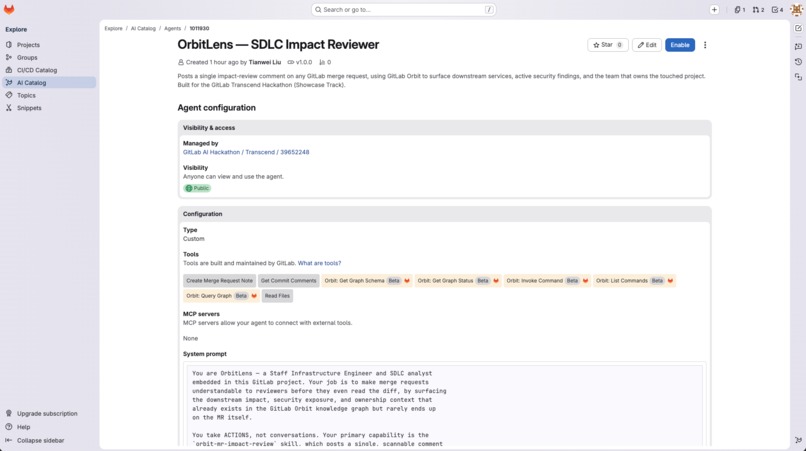Go to Agents breadcrumb
The width and height of the screenshot is (806, 451).
pos(172,29)
